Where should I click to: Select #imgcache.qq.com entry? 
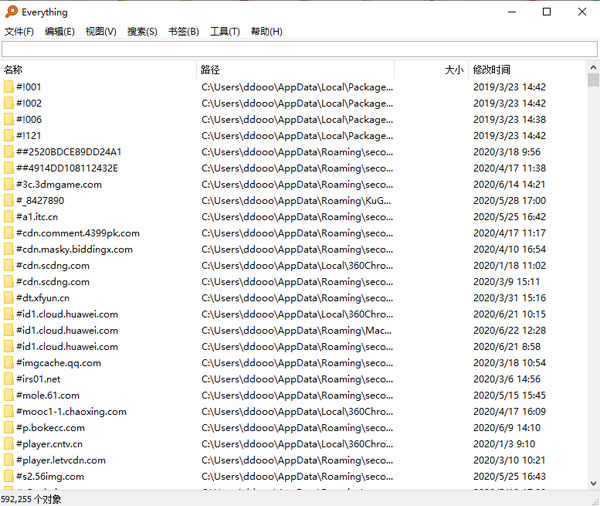tap(59, 363)
